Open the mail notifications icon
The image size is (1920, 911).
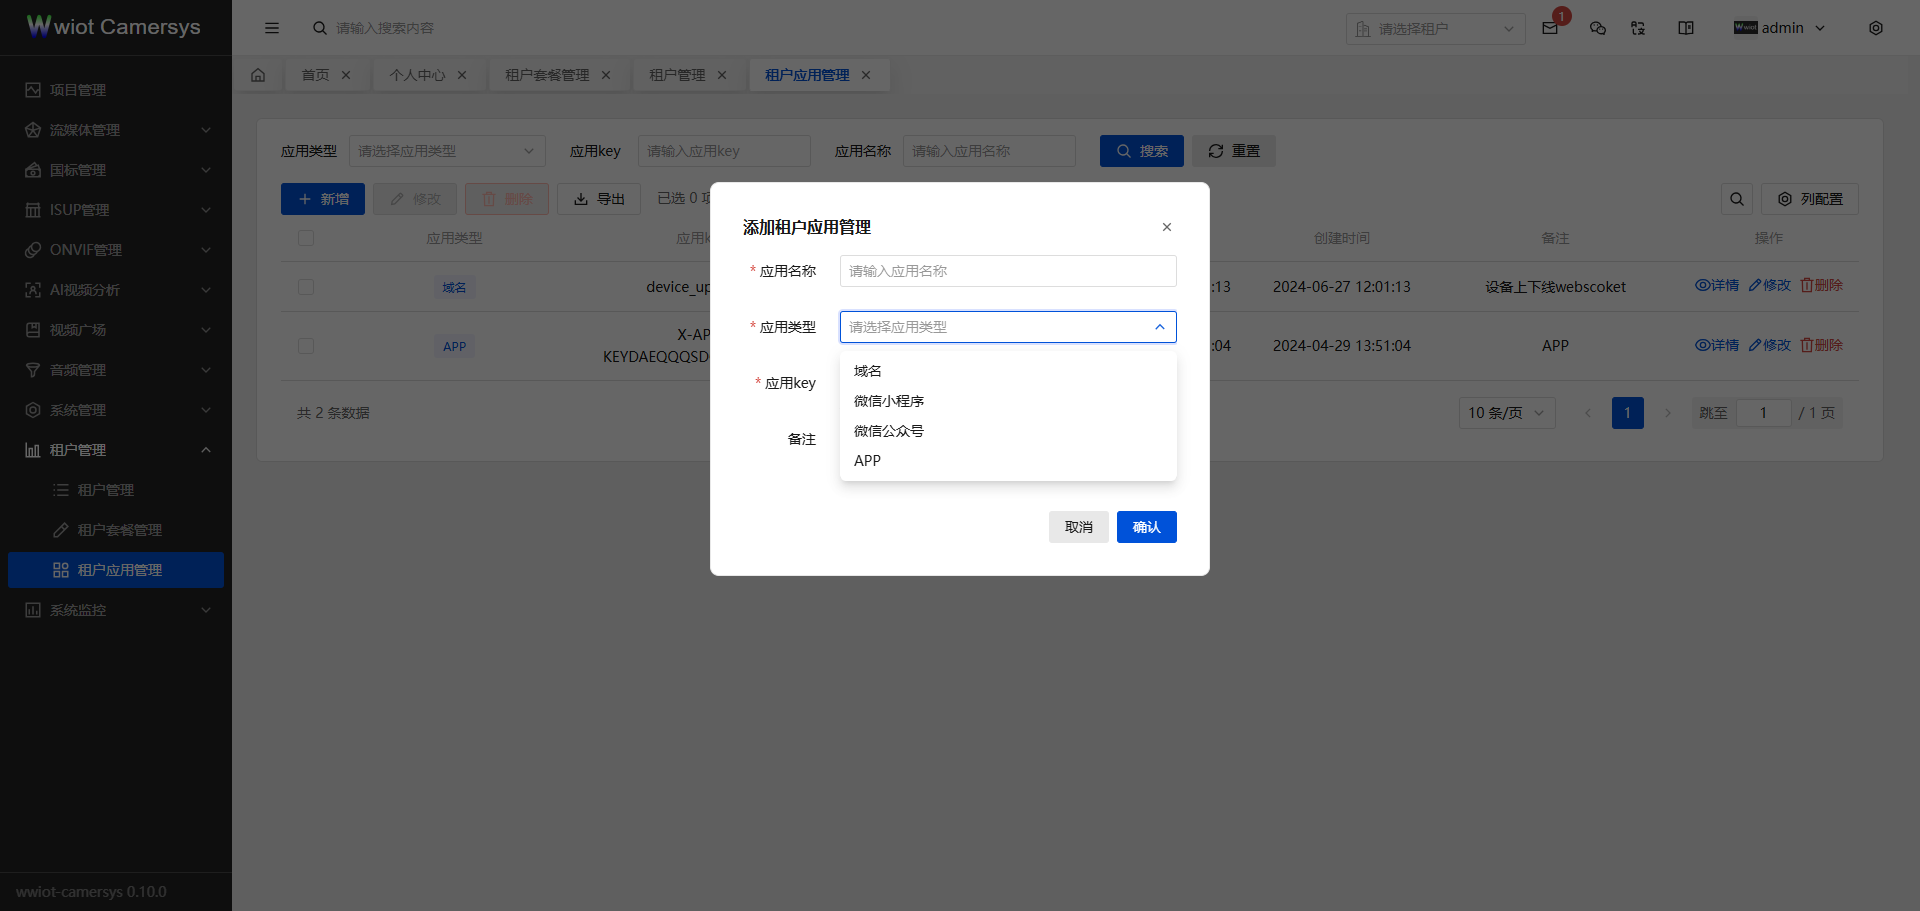point(1550,28)
